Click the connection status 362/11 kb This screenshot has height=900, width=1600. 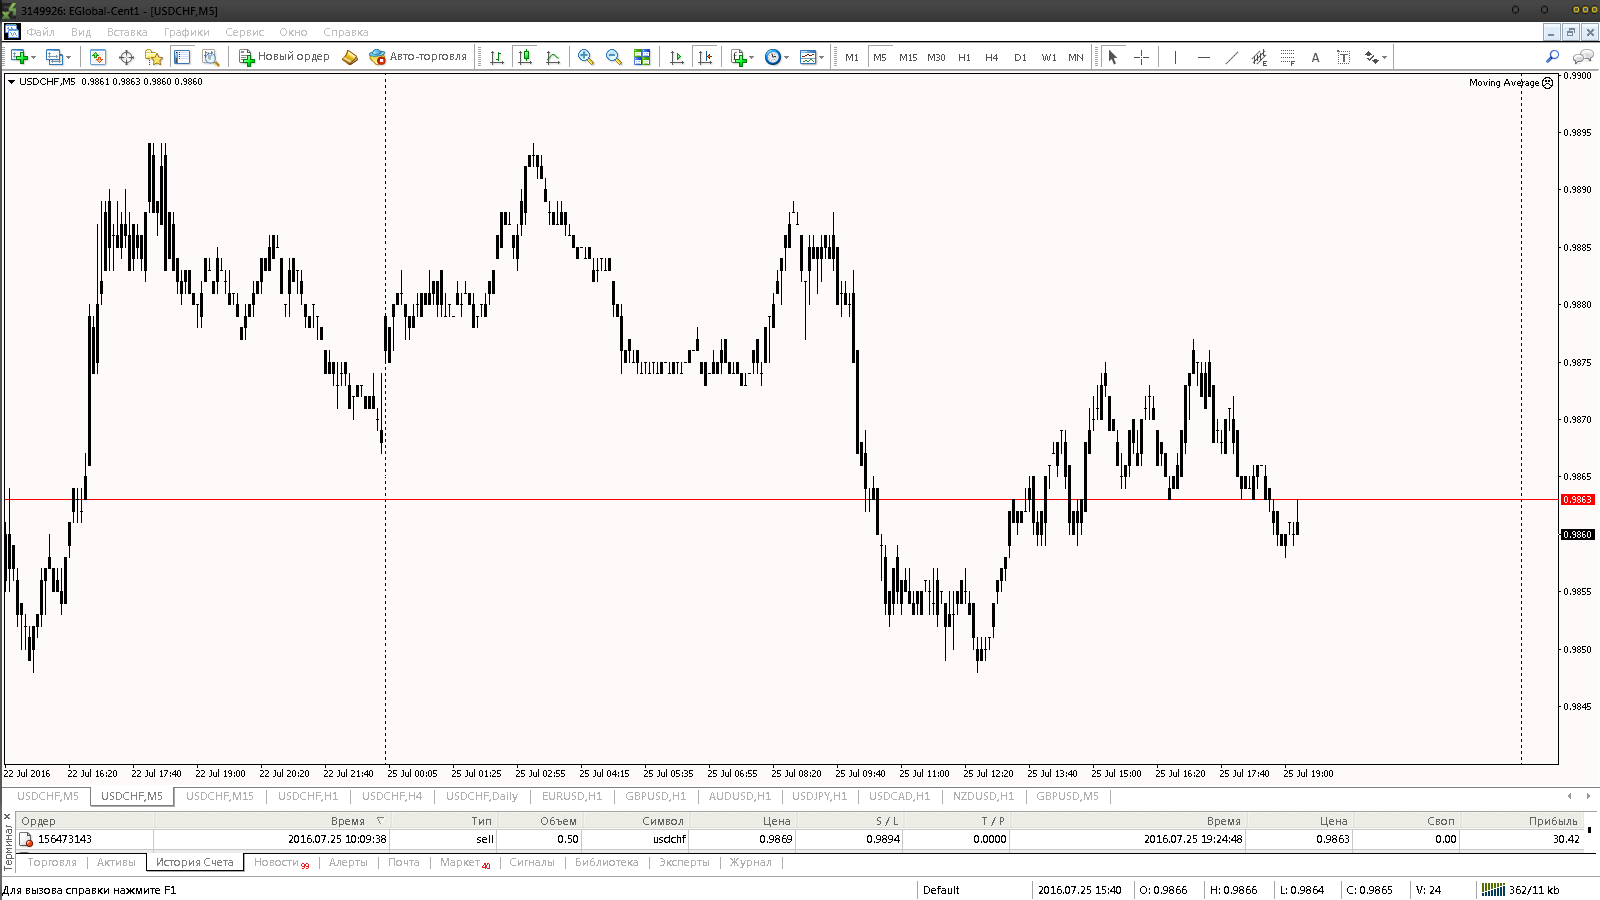pos(1520,890)
